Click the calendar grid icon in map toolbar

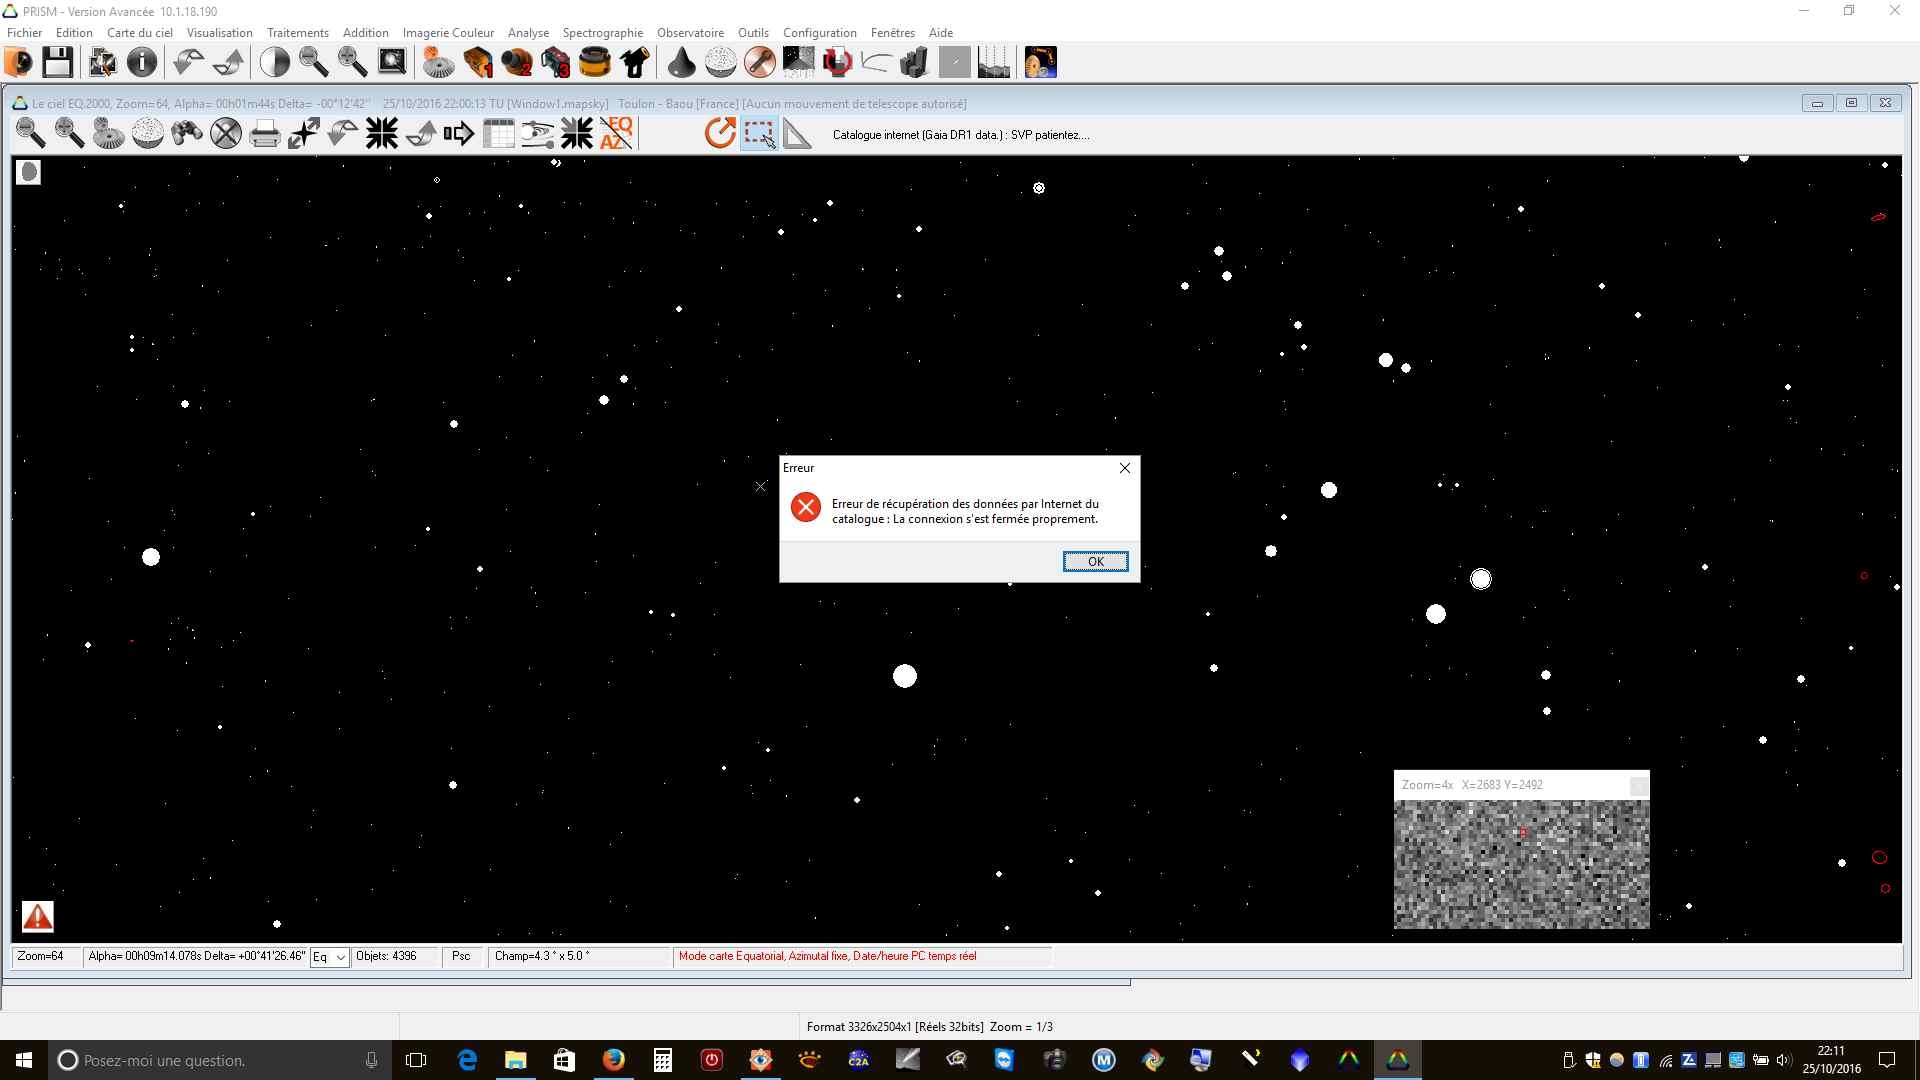[x=498, y=133]
